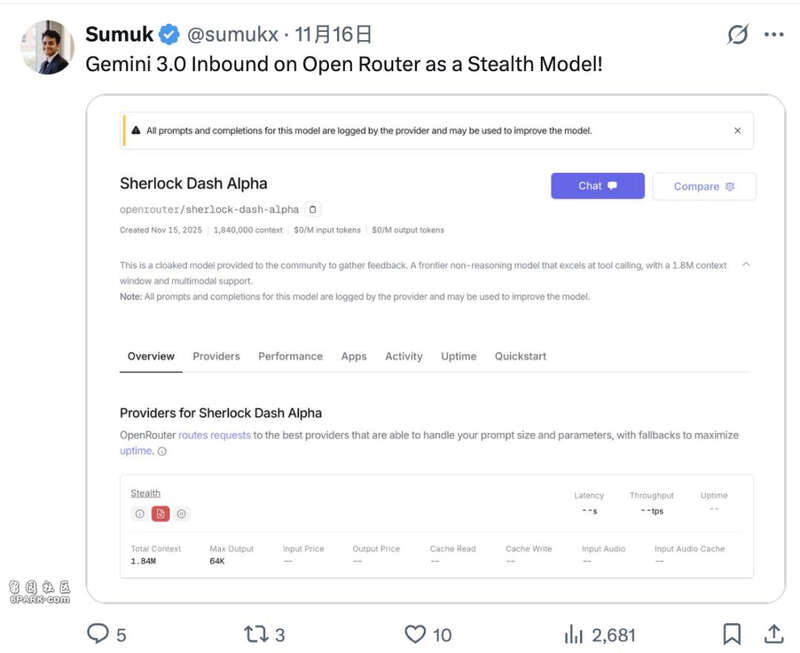Bookmark this tweet
800x653 pixels.
(x=732, y=634)
